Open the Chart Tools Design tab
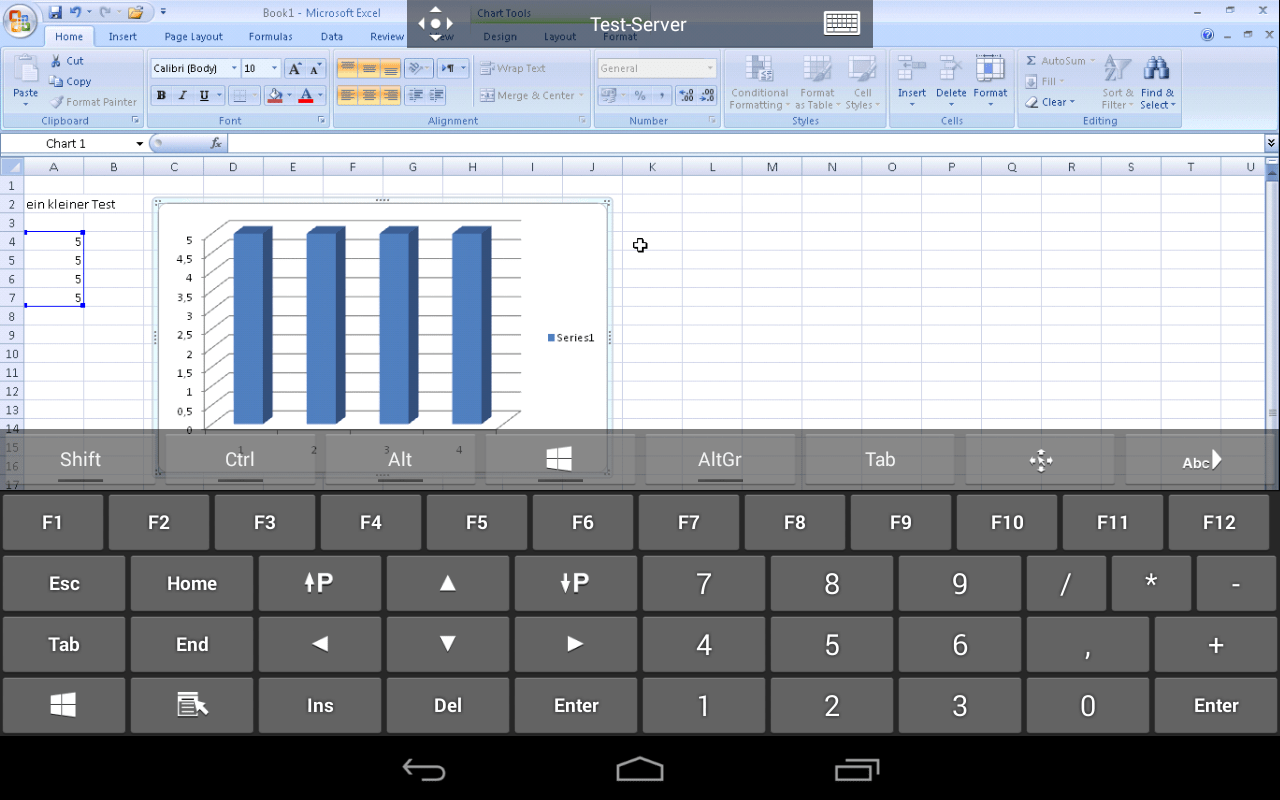This screenshot has width=1280, height=800. tap(500, 37)
